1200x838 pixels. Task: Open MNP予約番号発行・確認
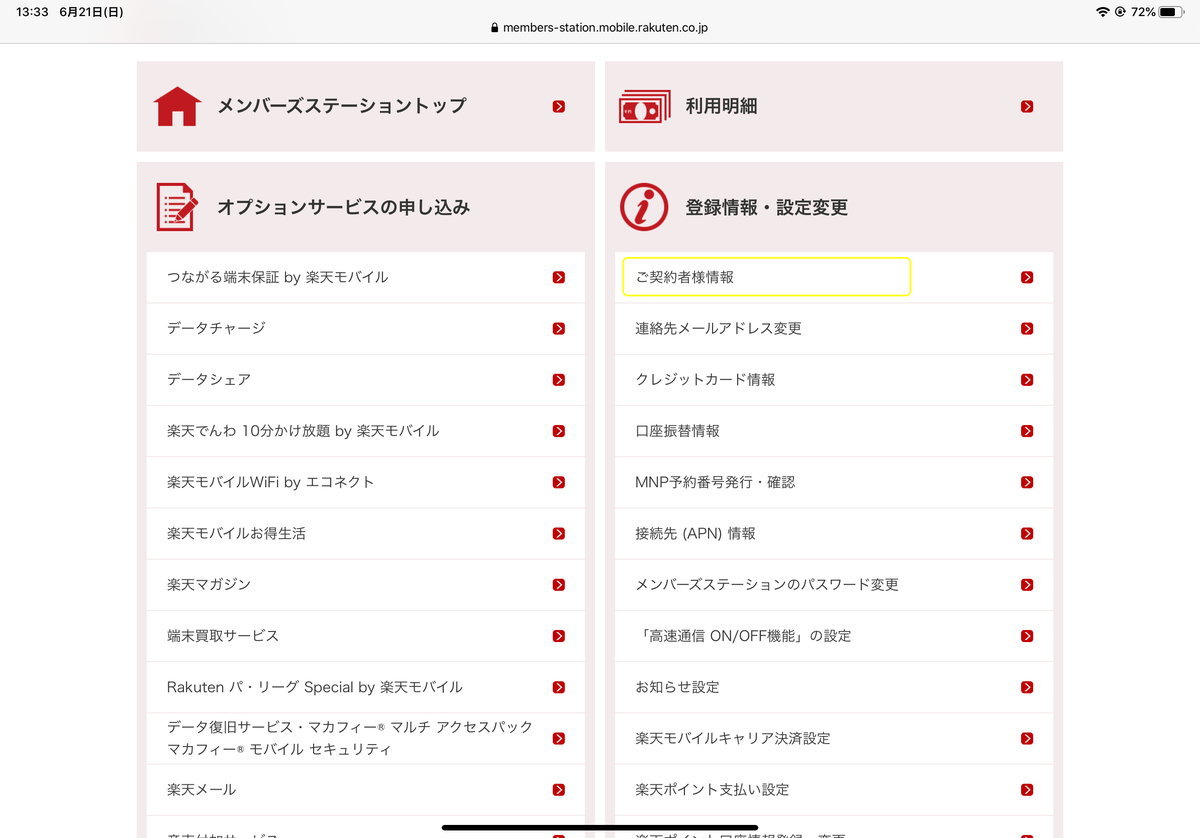(834, 482)
